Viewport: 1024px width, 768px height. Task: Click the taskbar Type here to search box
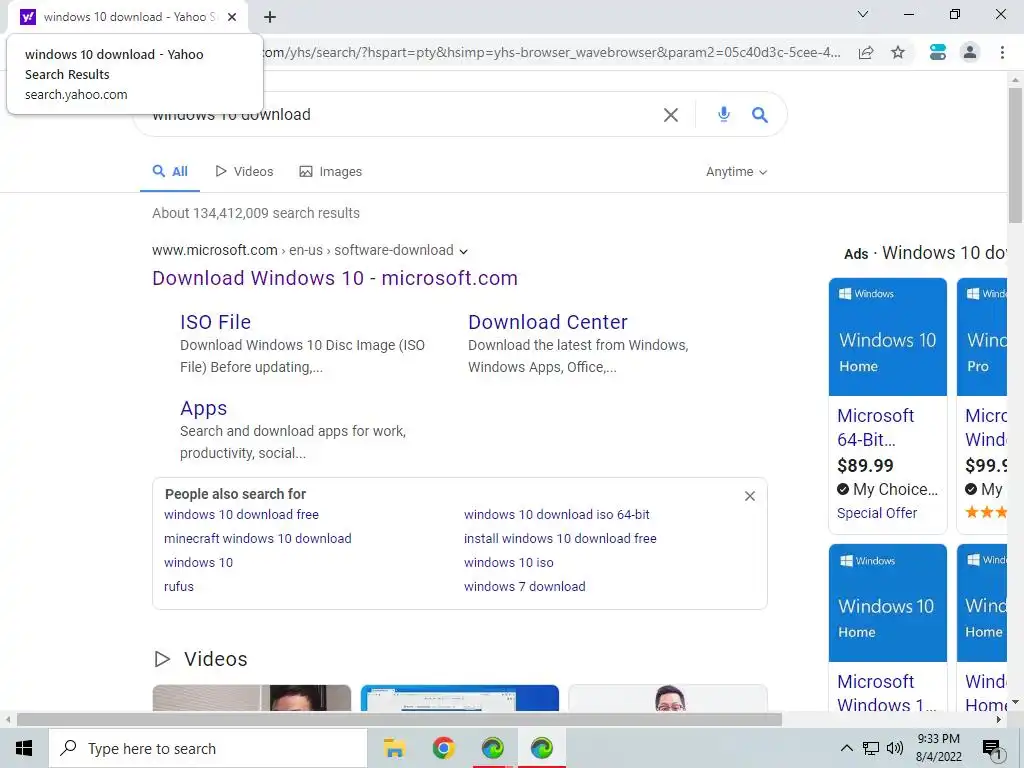[208, 748]
